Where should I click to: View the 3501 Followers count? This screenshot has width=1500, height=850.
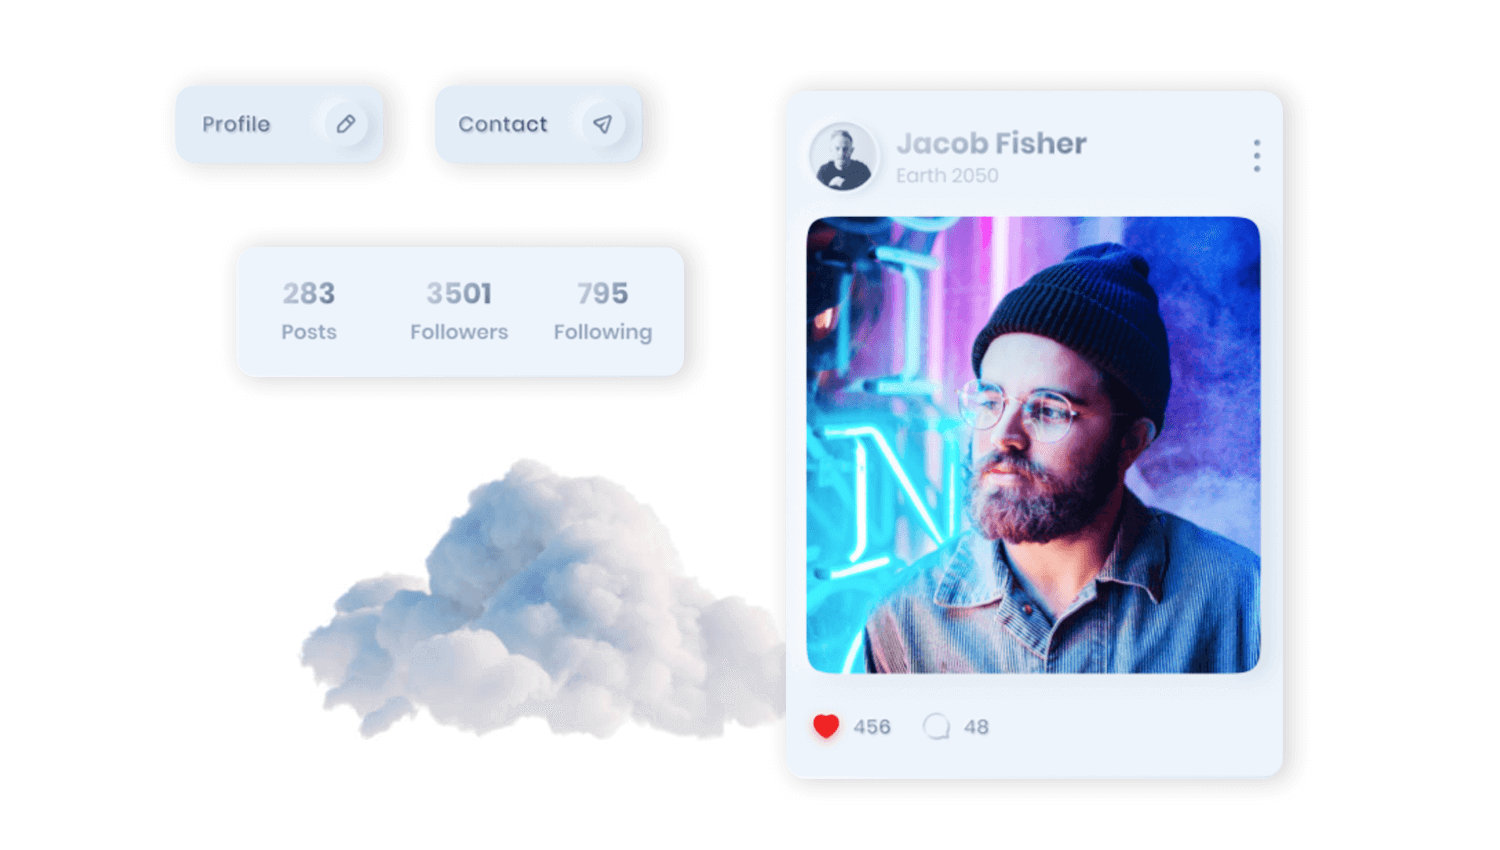point(459,293)
